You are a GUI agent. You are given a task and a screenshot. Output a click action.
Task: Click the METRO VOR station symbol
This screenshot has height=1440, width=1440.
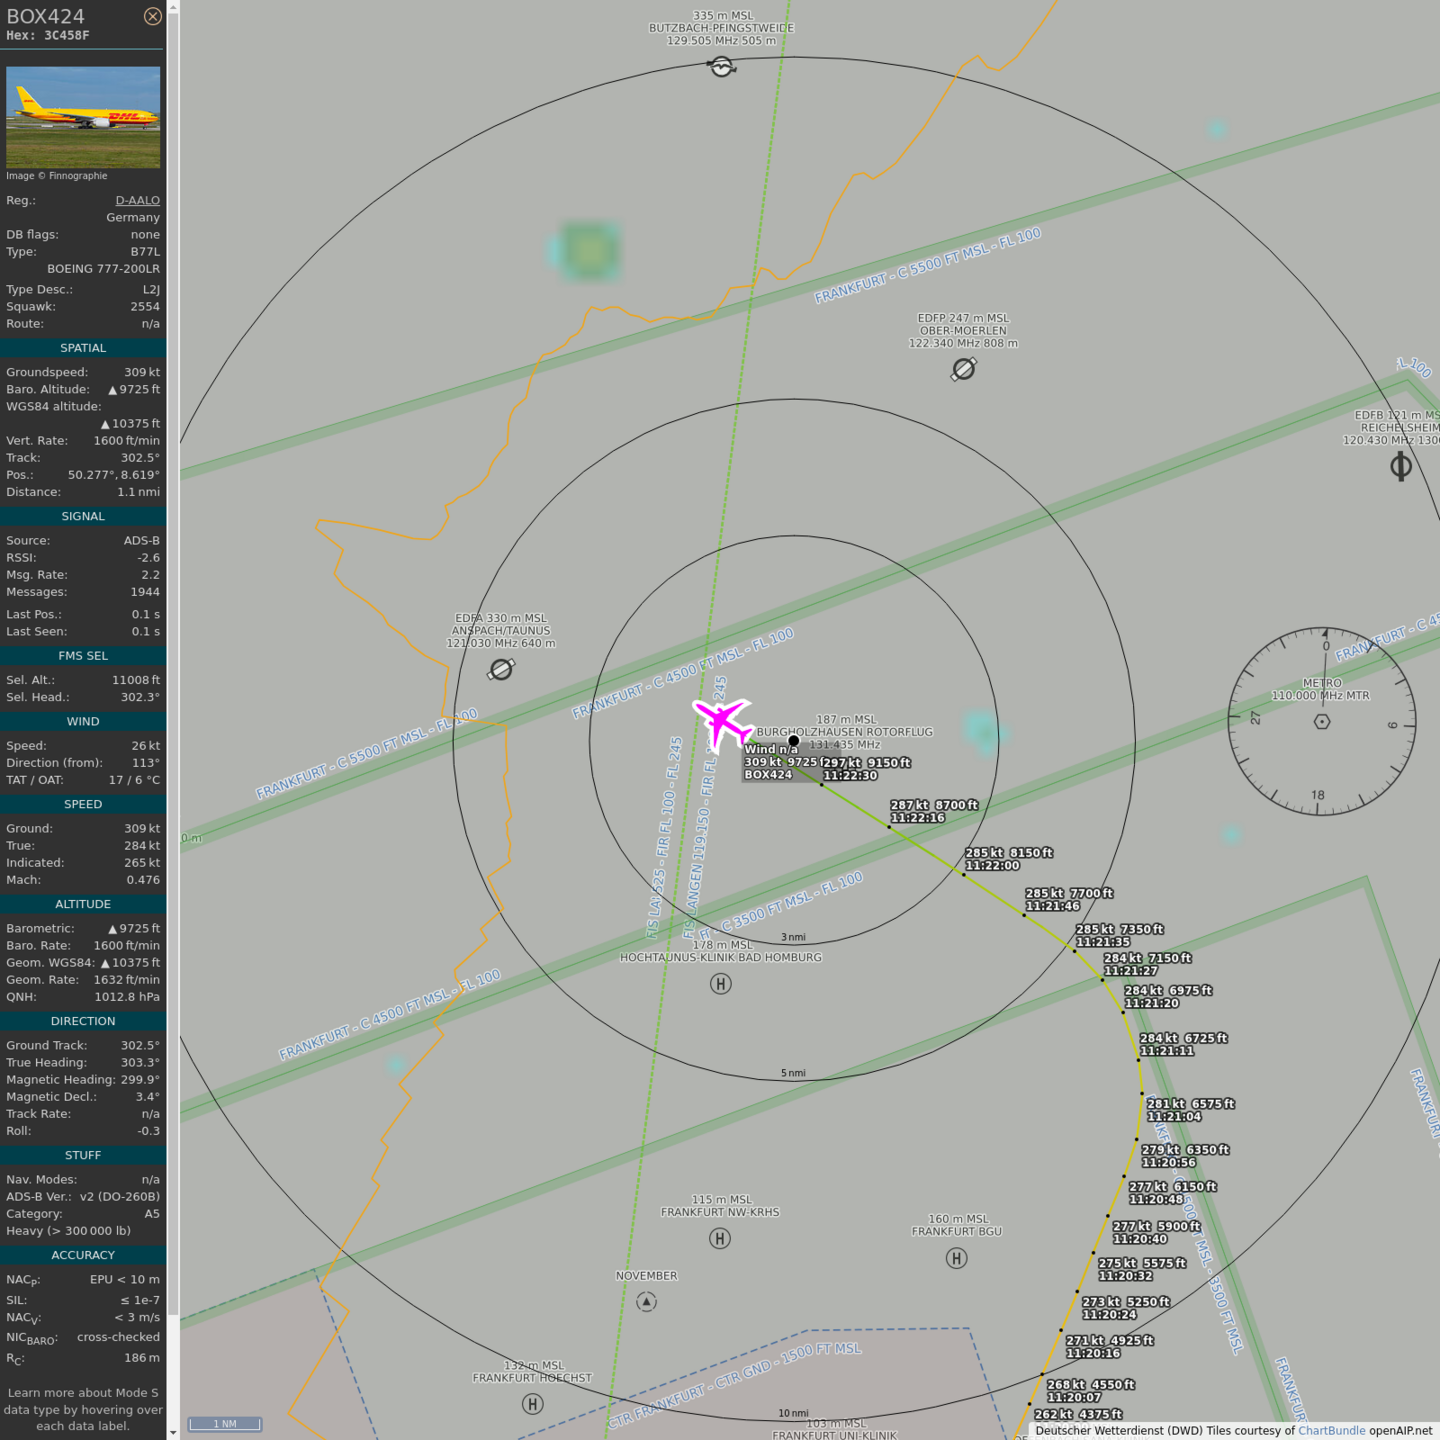click(1321, 721)
